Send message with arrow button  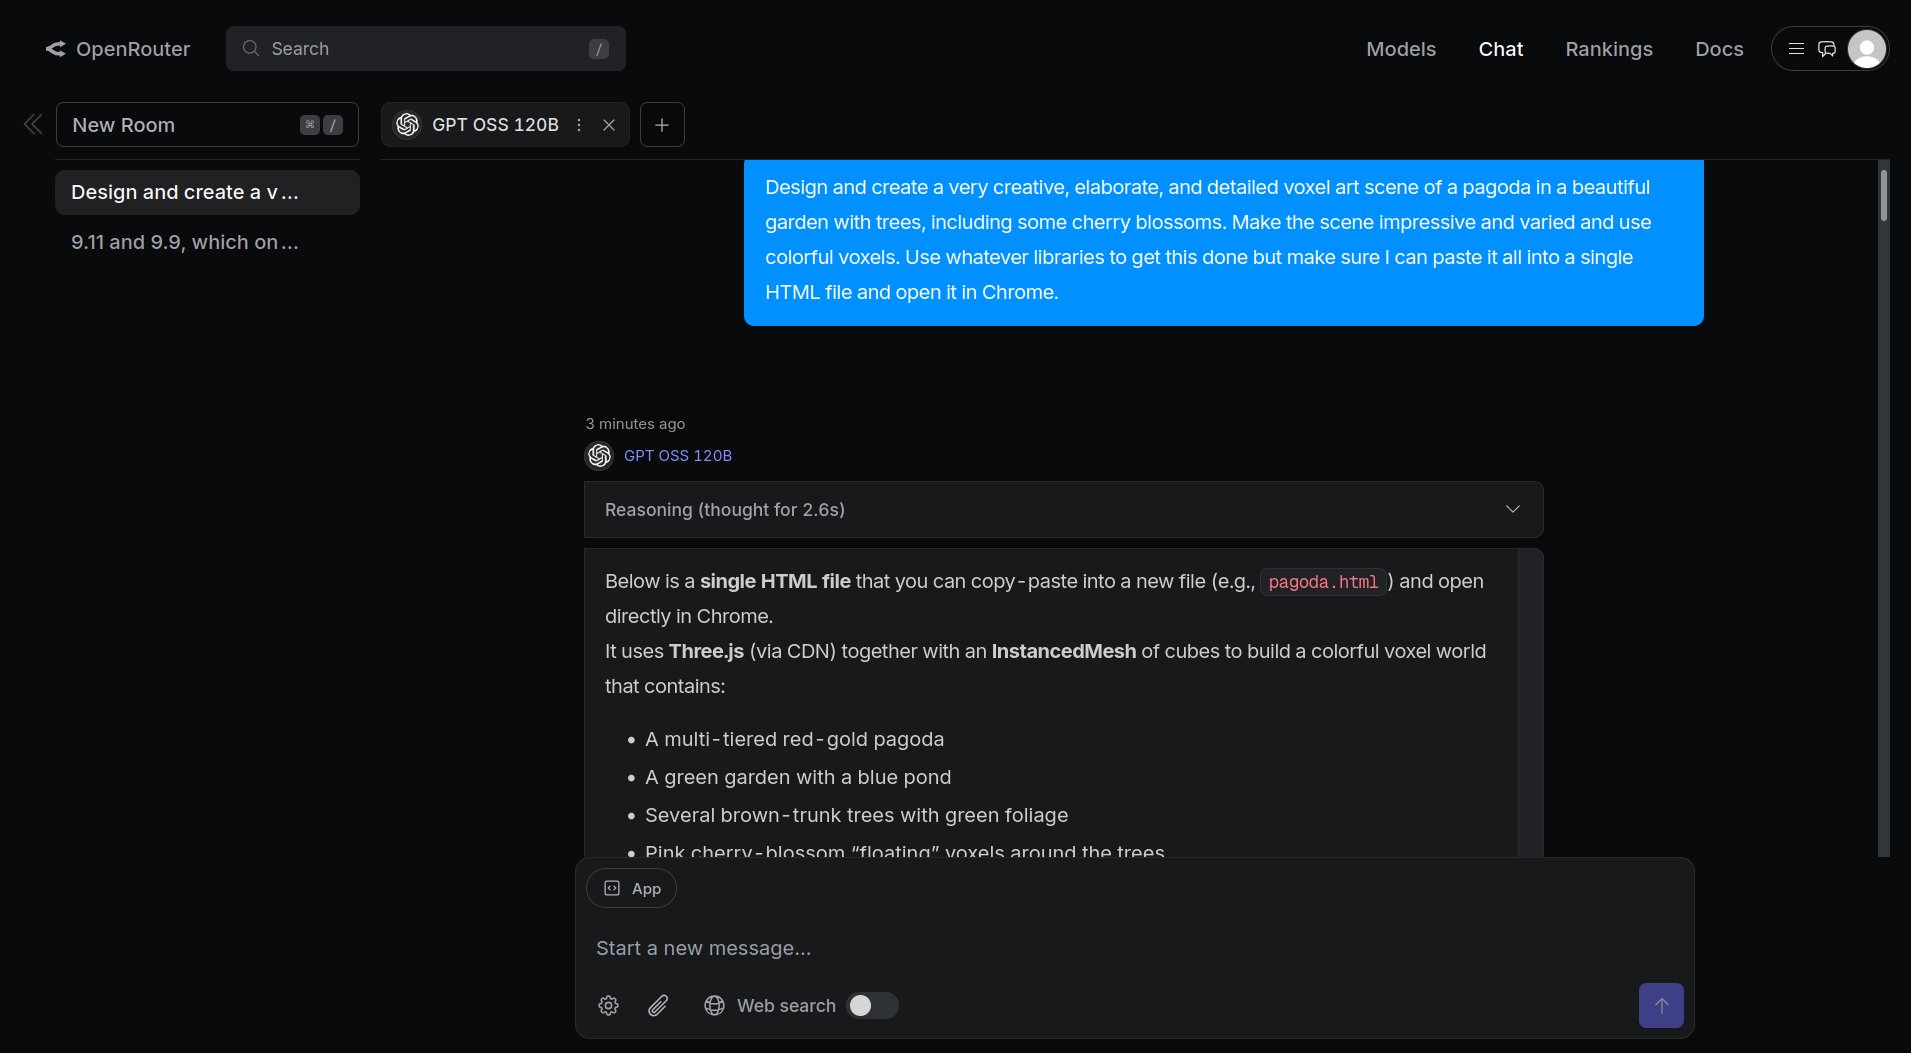[x=1661, y=1006]
